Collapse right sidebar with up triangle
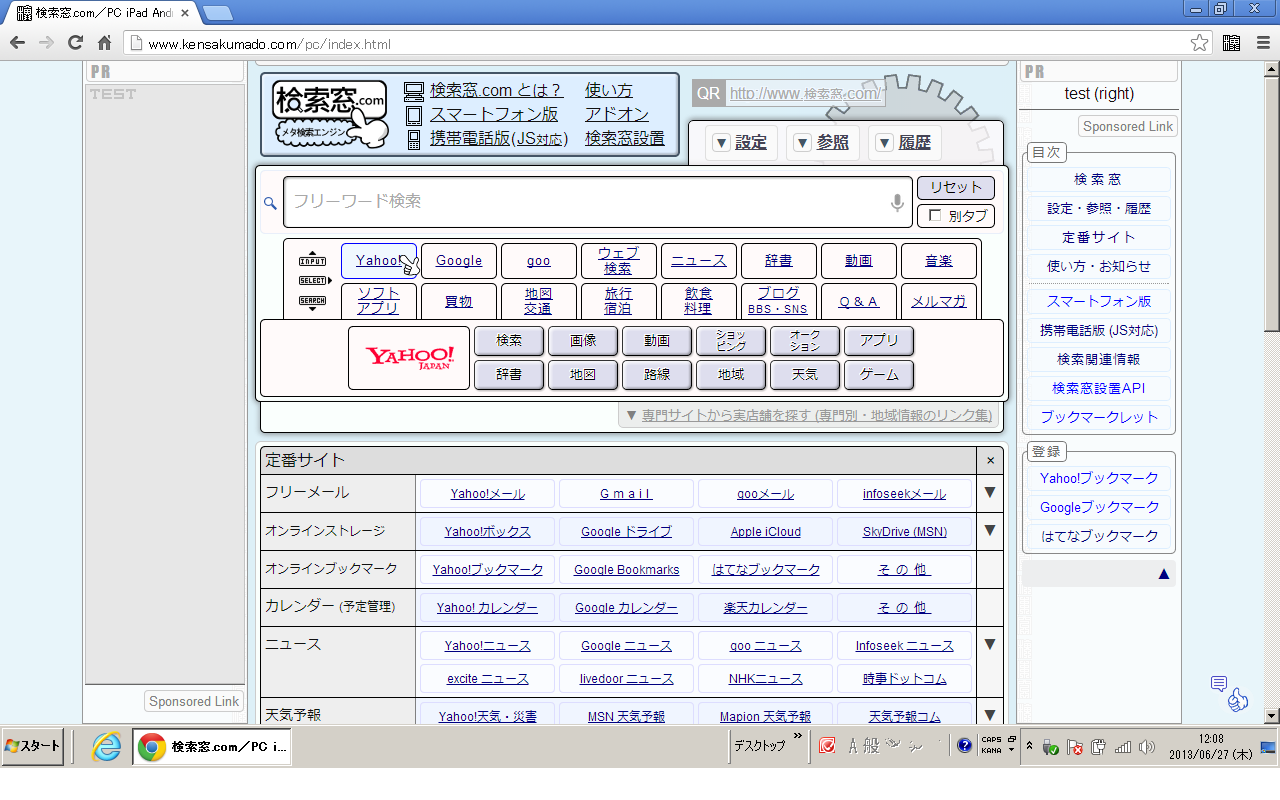This screenshot has height=800, width=1280. (1163, 574)
